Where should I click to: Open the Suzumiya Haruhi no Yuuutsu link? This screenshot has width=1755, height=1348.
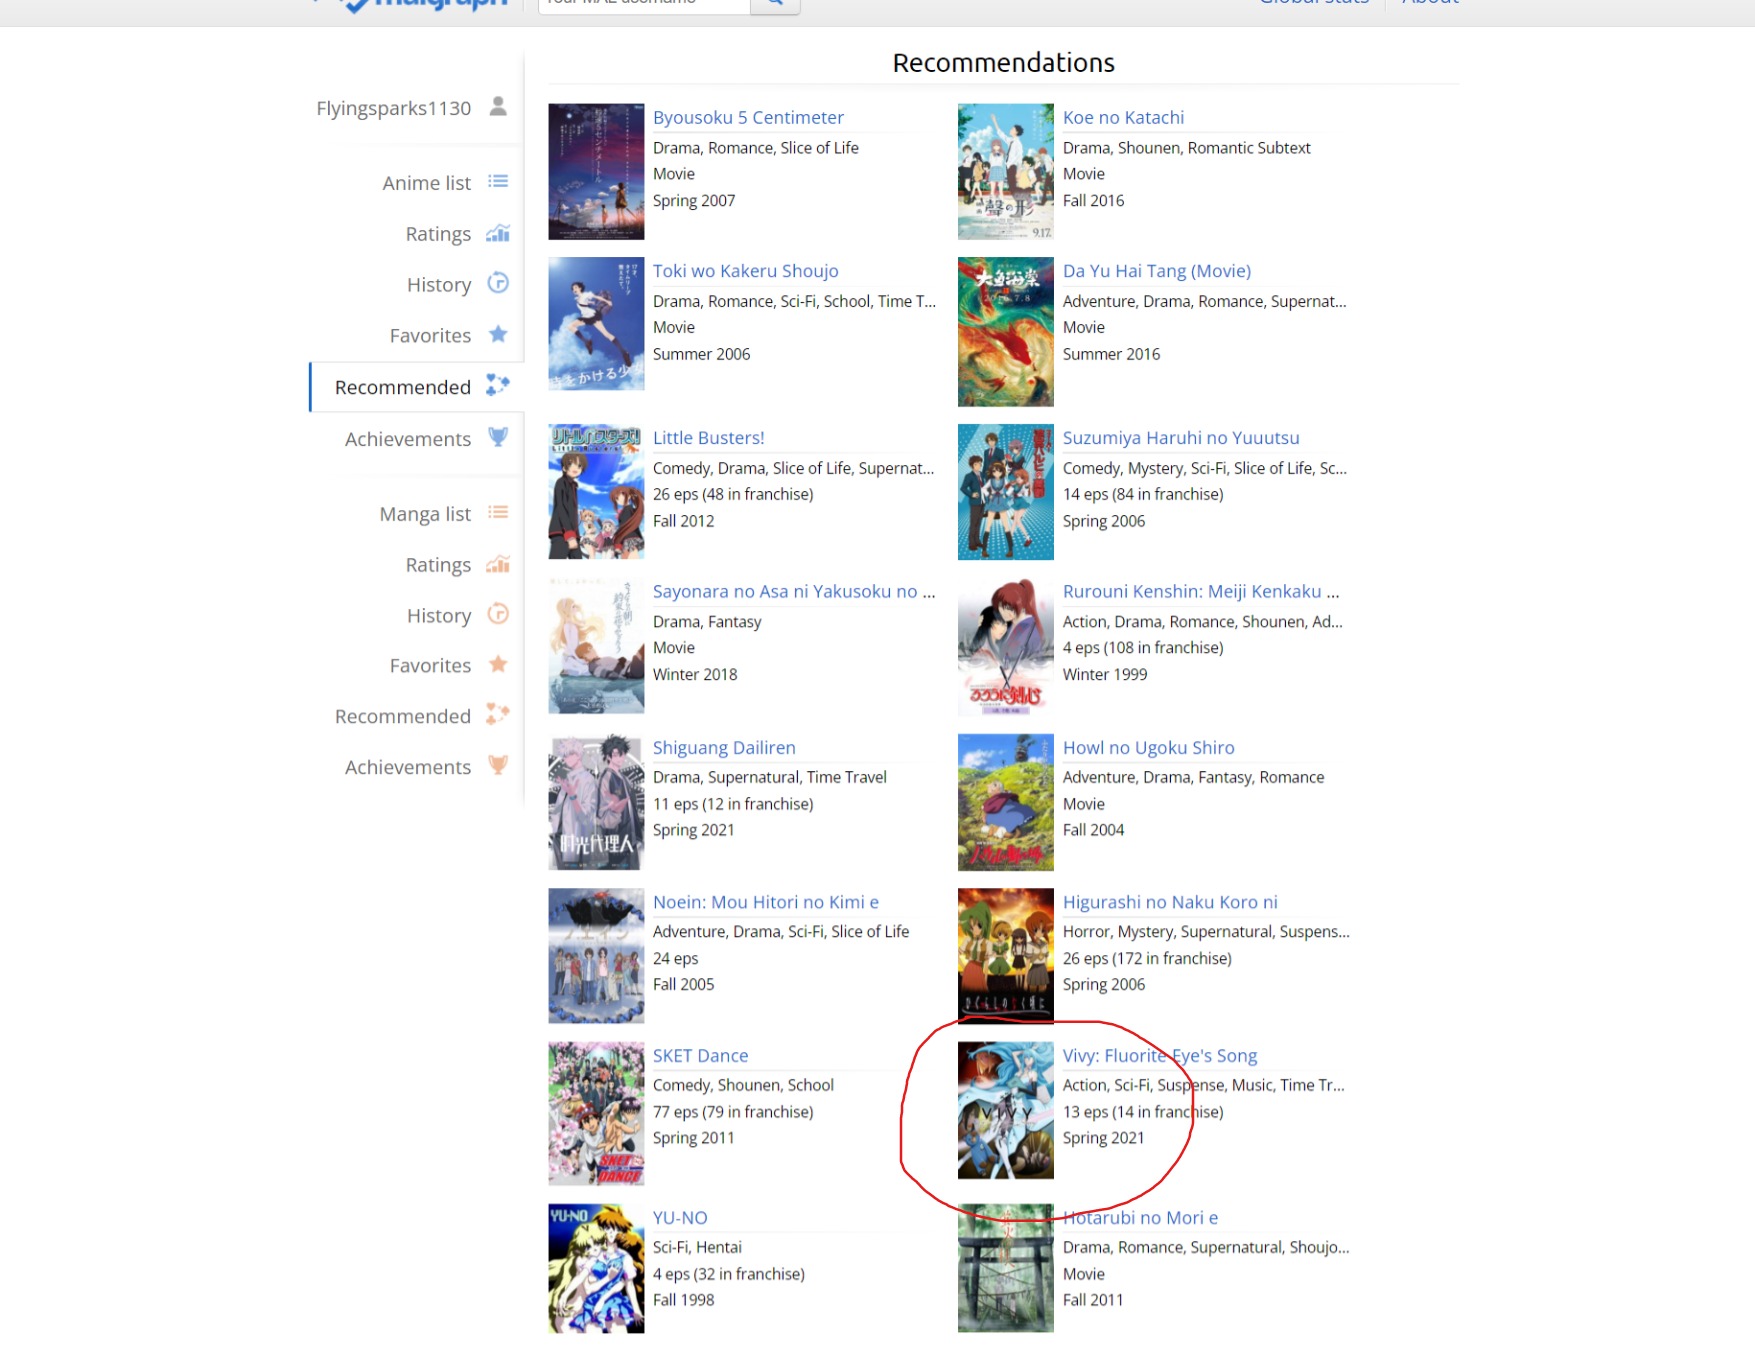(1181, 438)
